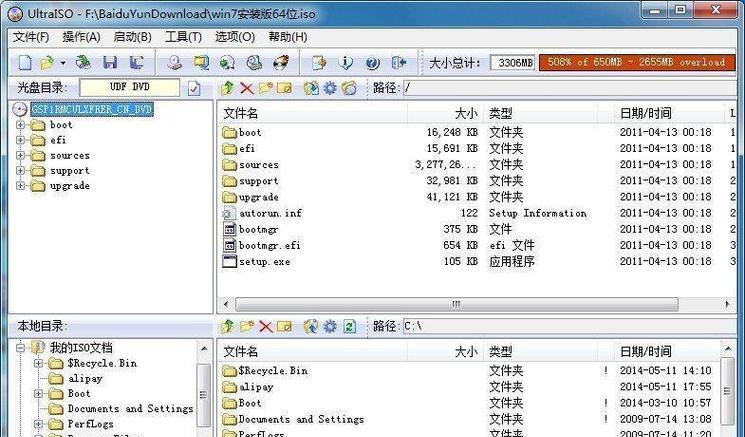
Task: Expand the PerfLogs folder in the local tree
Action: pos(38,424)
